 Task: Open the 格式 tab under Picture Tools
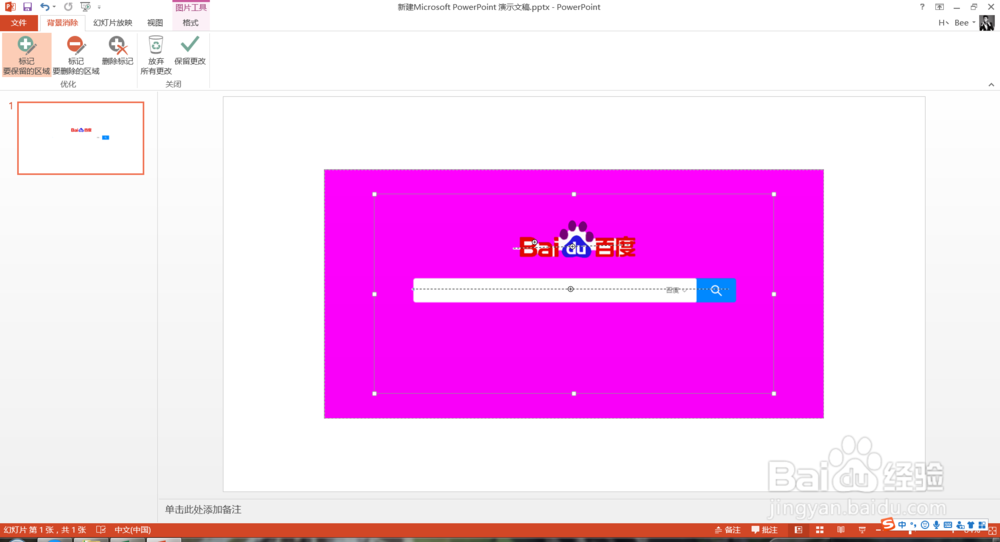pyautogui.click(x=190, y=23)
